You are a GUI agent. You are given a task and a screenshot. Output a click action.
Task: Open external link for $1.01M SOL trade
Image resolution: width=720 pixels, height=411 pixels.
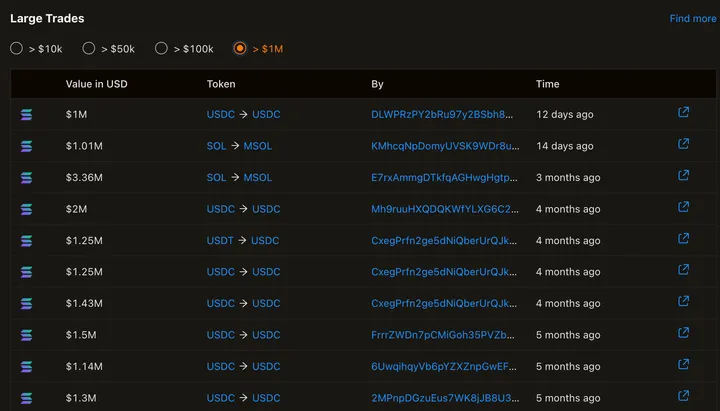coord(684,145)
